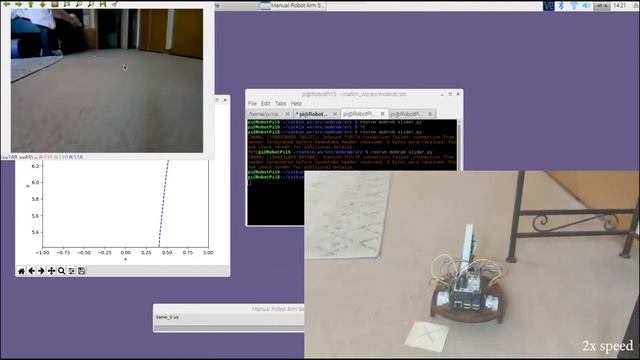The image size is (640, 360).
Task: Click the back arrow in plot toolbar
Action: click(31, 271)
